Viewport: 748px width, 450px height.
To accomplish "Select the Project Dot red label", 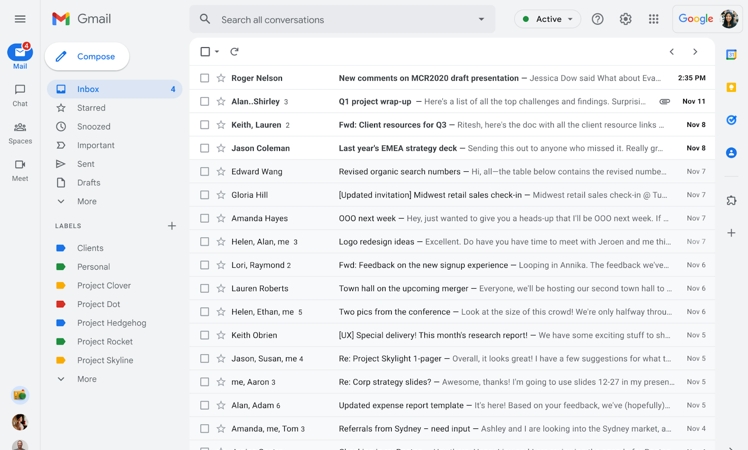I will (x=98, y=304).
